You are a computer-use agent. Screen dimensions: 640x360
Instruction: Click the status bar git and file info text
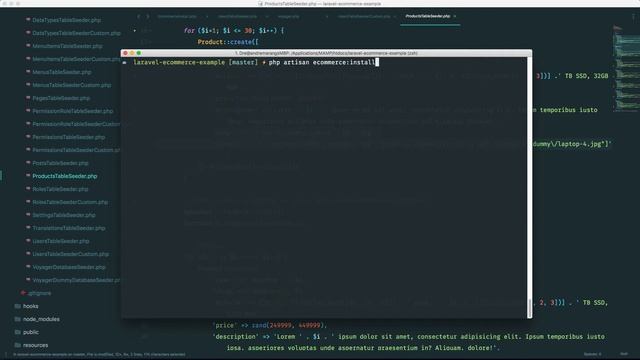click(99, 355)
